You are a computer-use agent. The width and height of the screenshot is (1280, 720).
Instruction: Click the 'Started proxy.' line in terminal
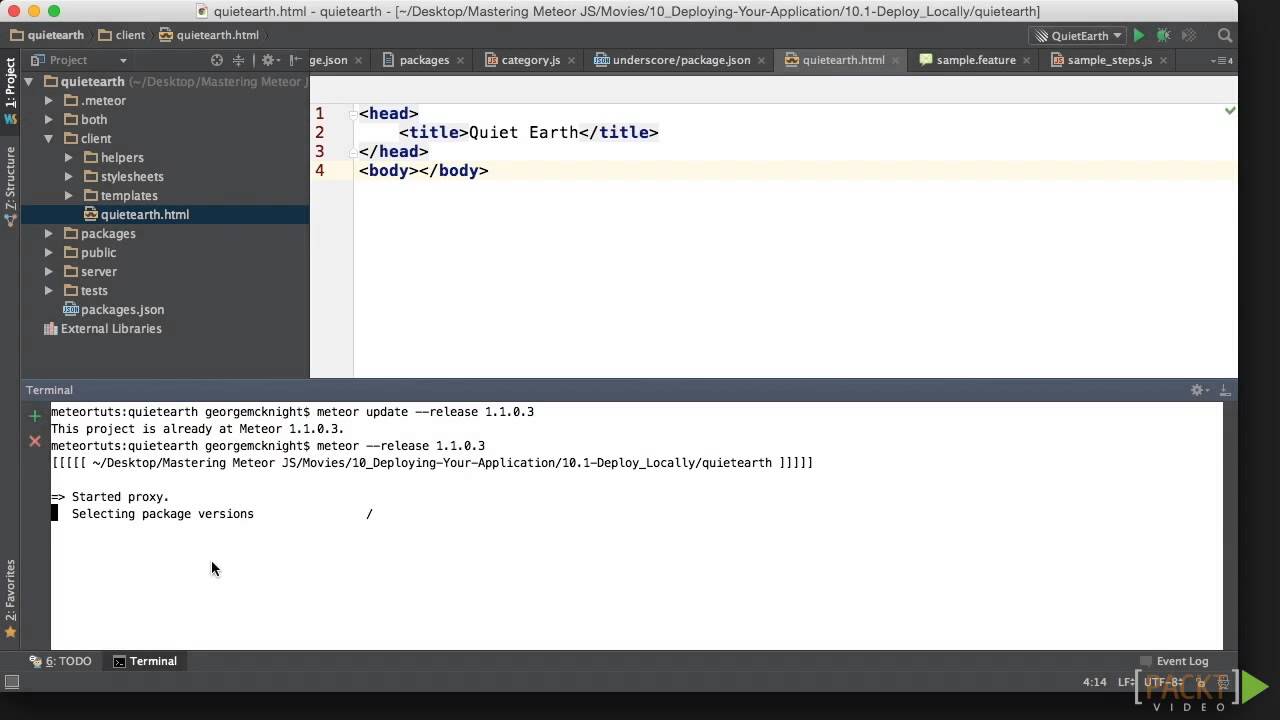[110, 497]
